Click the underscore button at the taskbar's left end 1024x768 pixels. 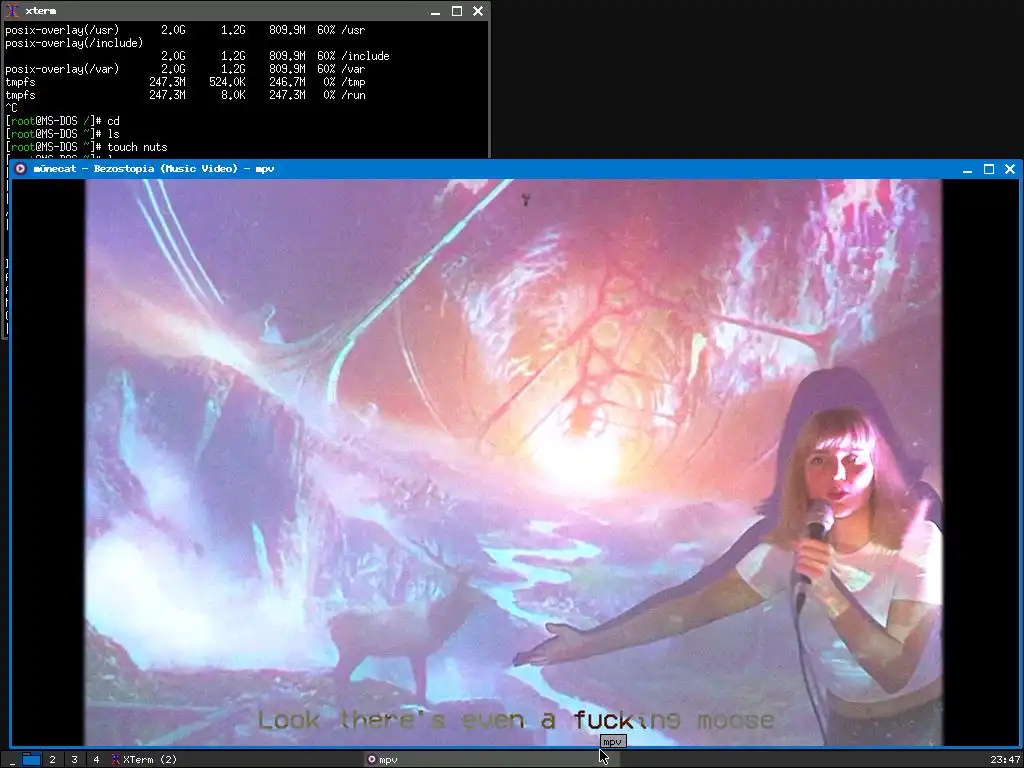point(12,760)
